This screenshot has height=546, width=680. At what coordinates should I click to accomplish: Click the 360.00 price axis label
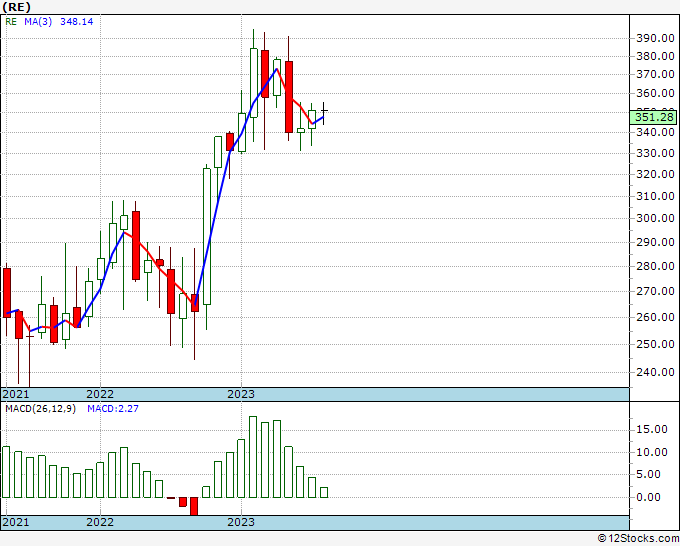coord(655,93)
